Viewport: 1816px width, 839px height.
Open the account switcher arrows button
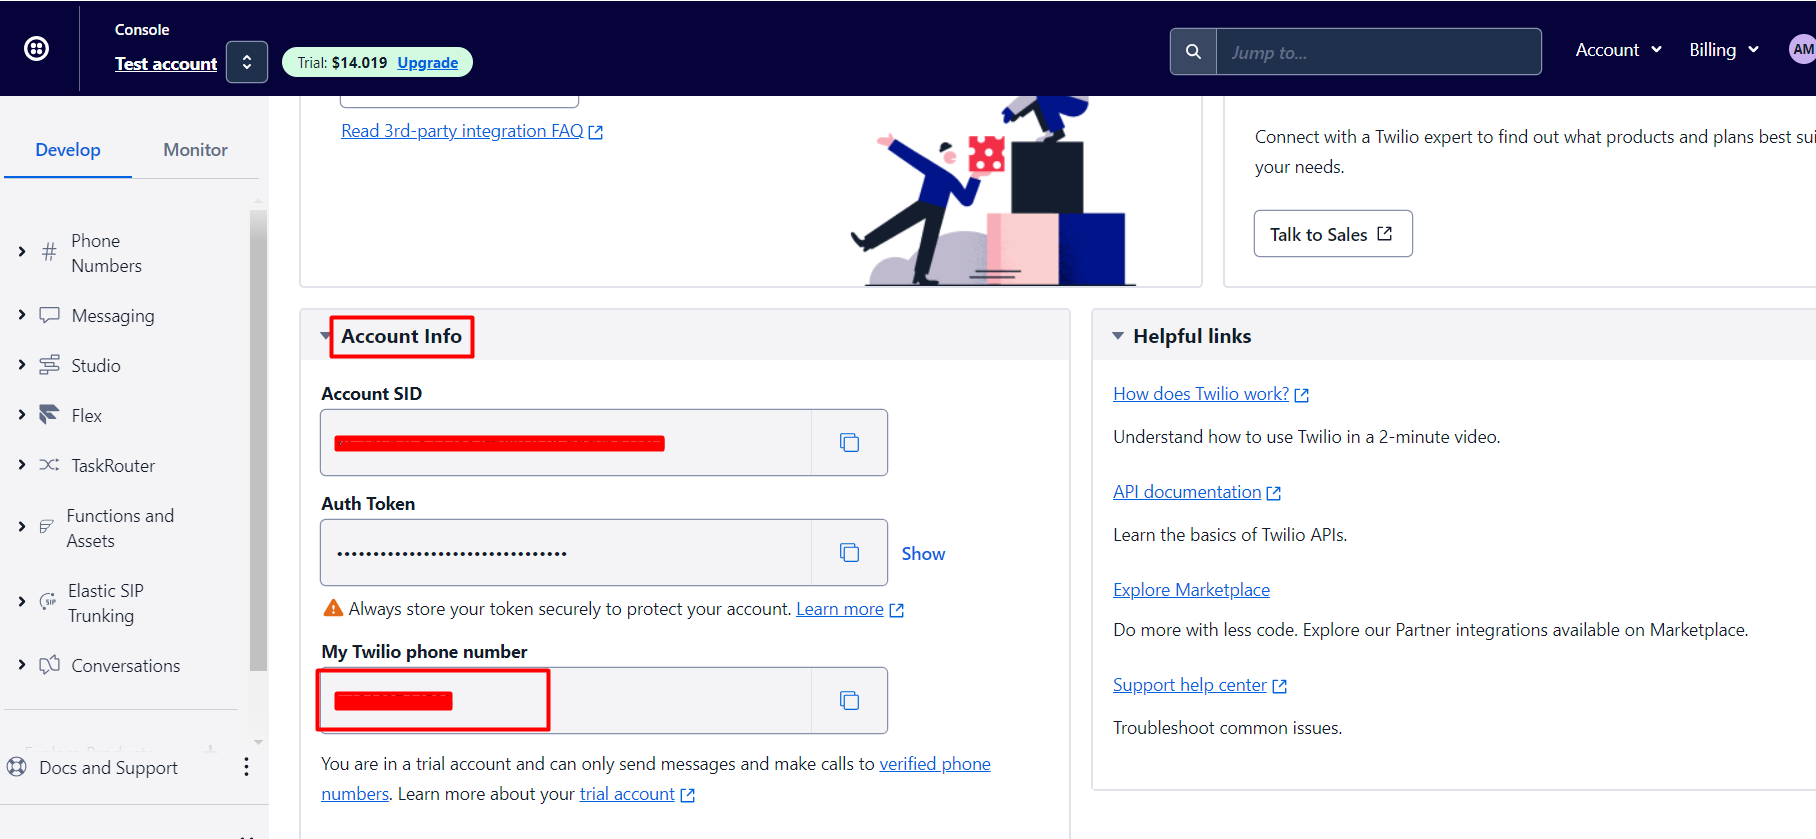(247, 62)
